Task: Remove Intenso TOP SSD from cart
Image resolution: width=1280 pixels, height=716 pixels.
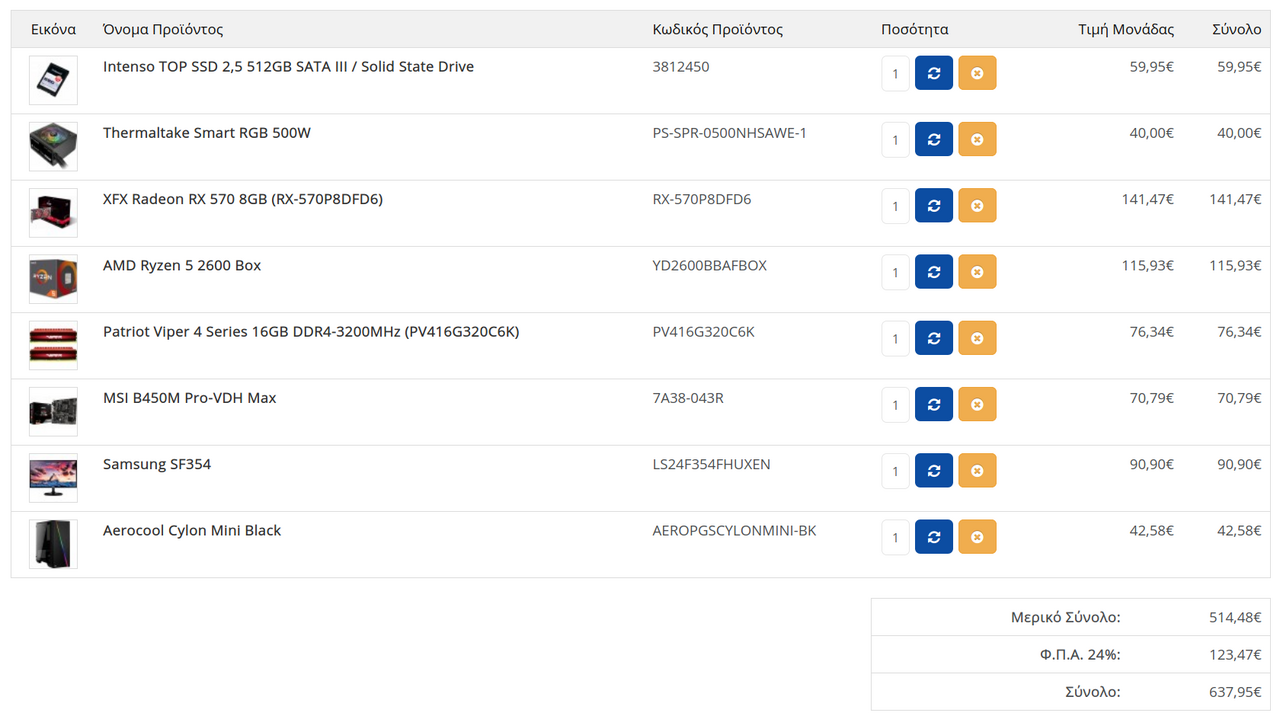Action: click(x=977, y=73)
